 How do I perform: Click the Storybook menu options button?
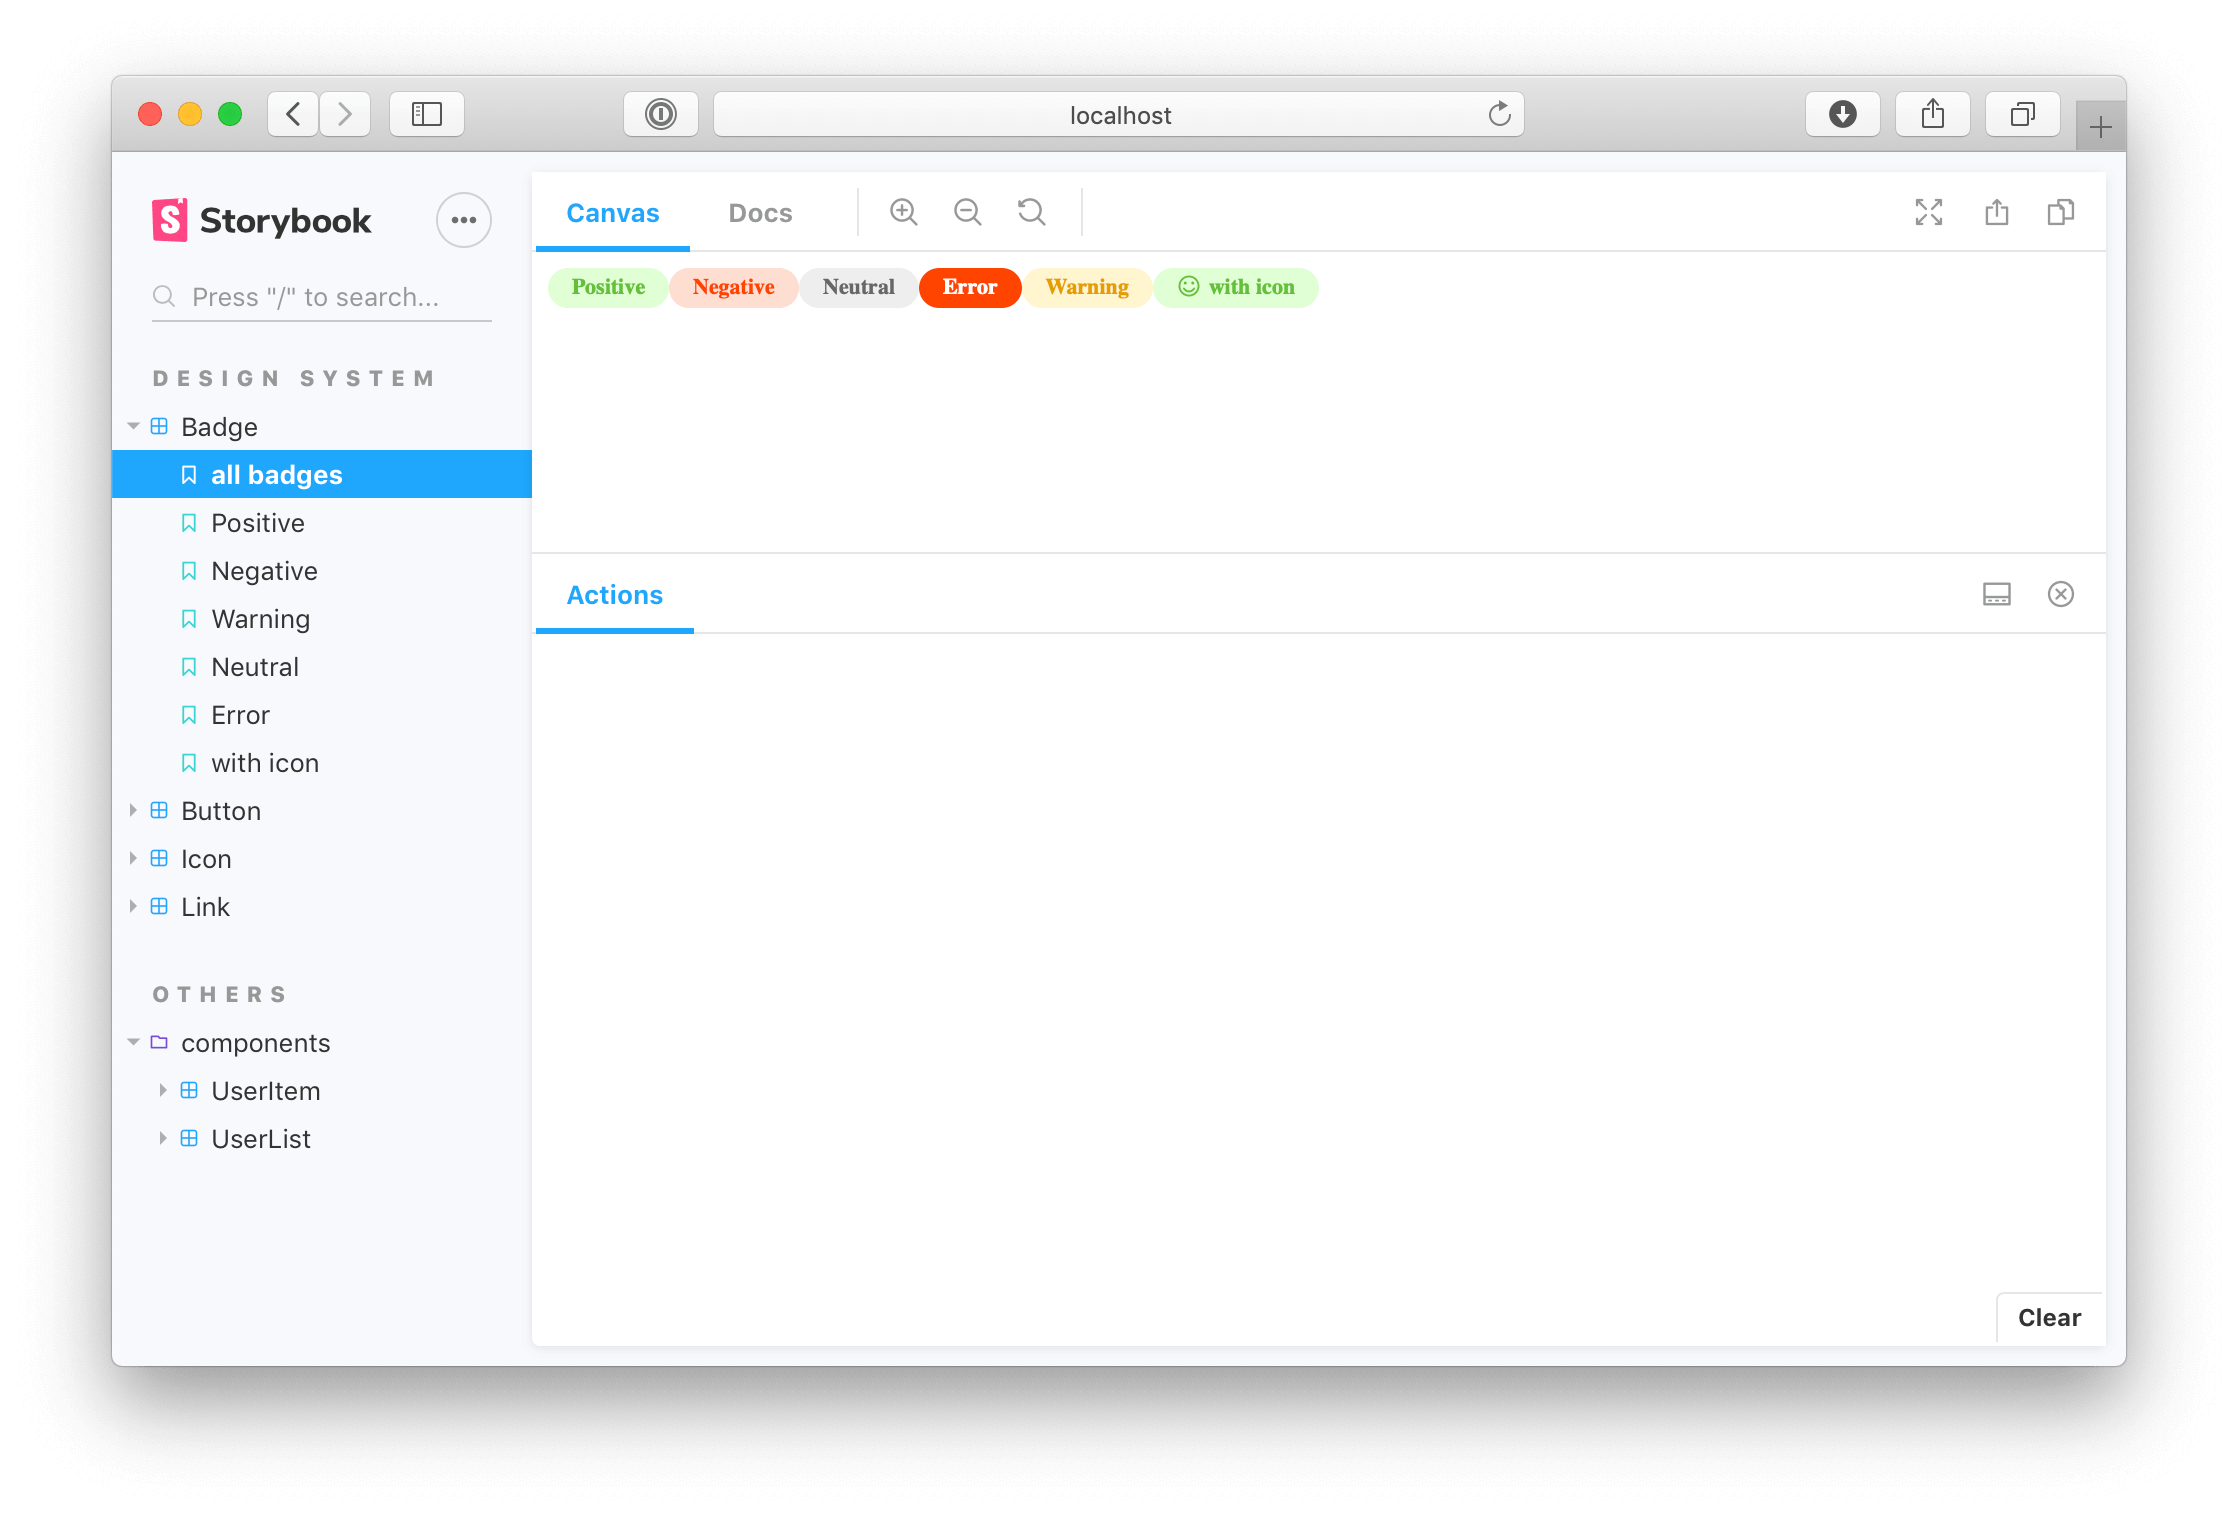click(464, 220)
